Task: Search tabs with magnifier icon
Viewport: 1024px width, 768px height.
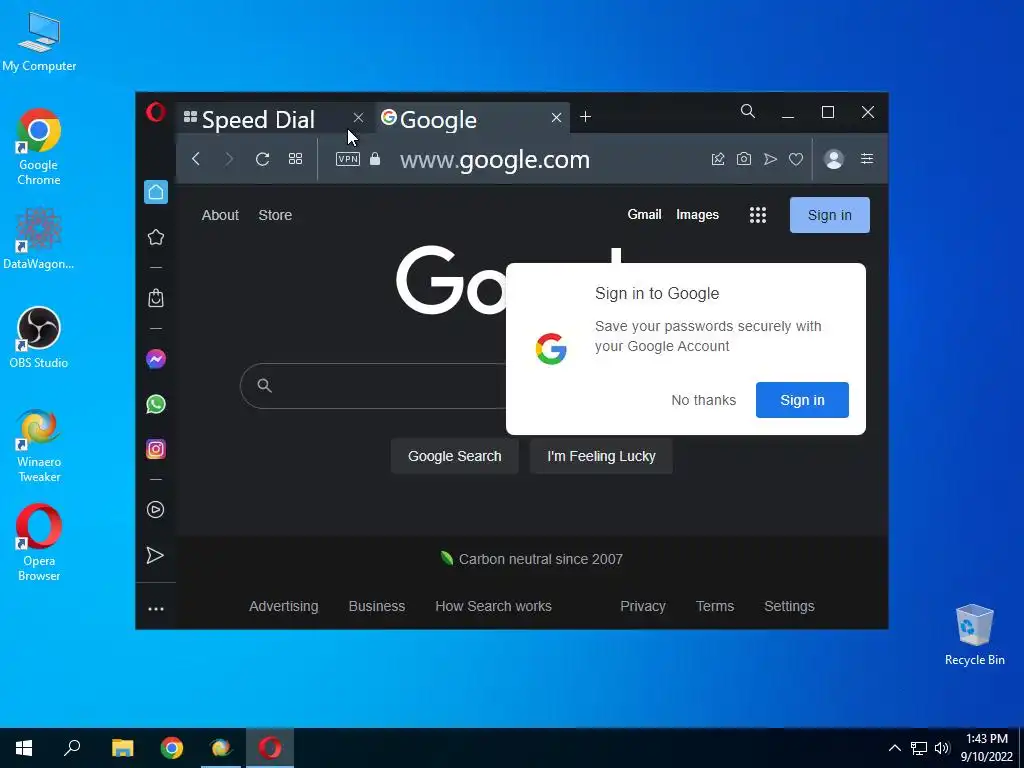Action: click(x=748, y=112)
